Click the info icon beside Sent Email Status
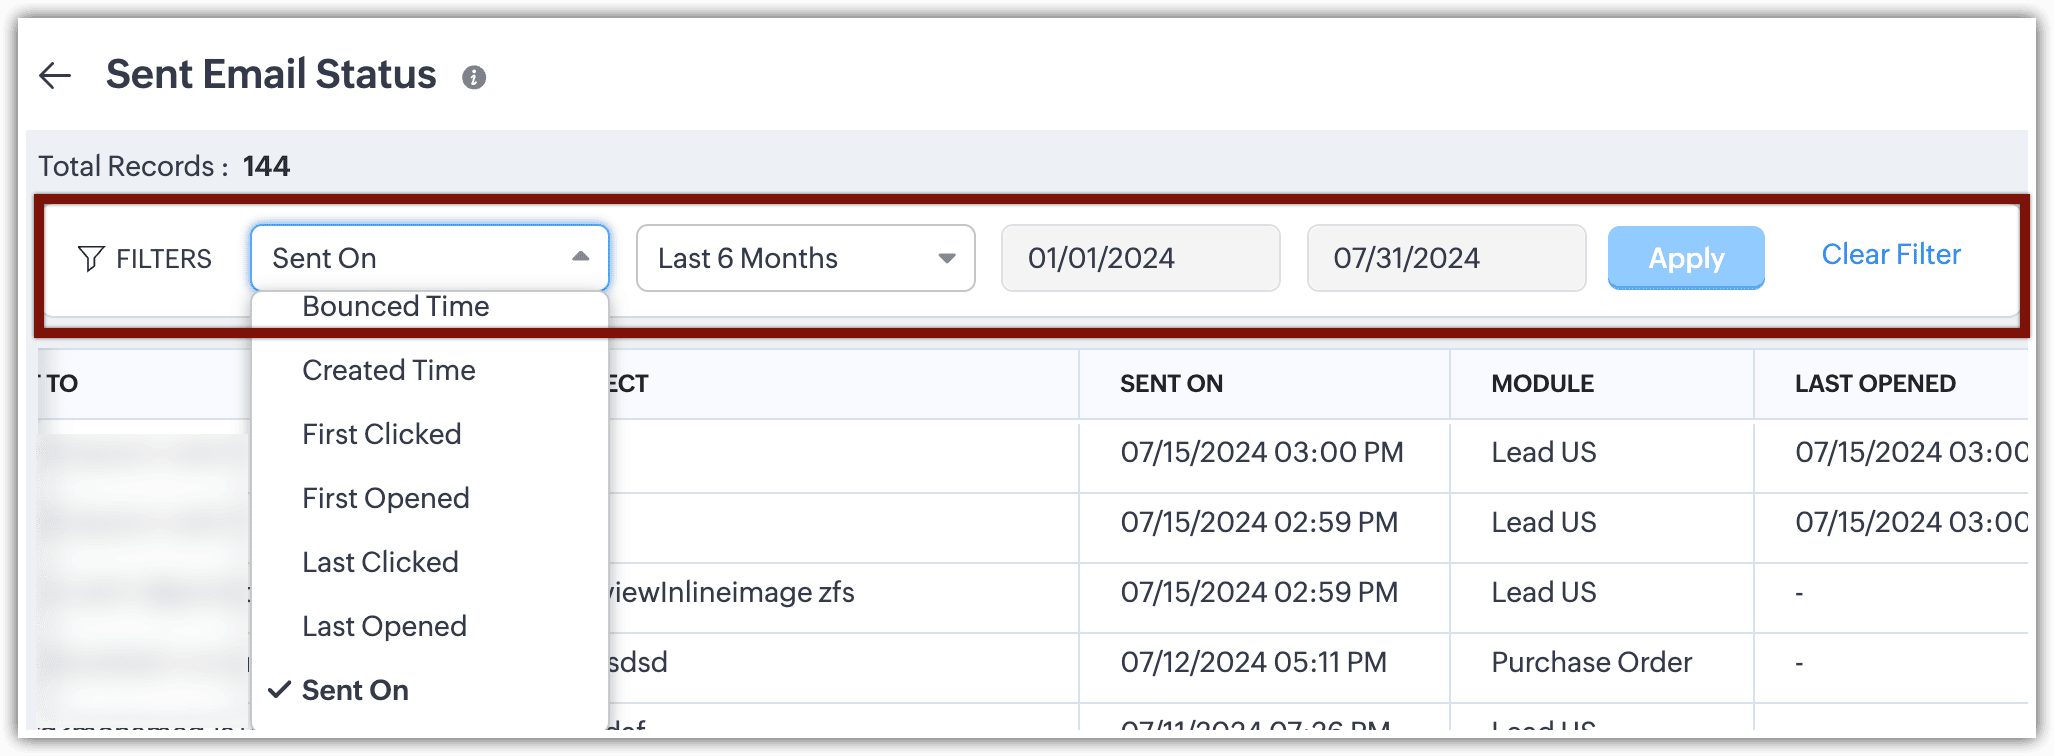This screenshot has width=2054, height=756. click(474, 77)
